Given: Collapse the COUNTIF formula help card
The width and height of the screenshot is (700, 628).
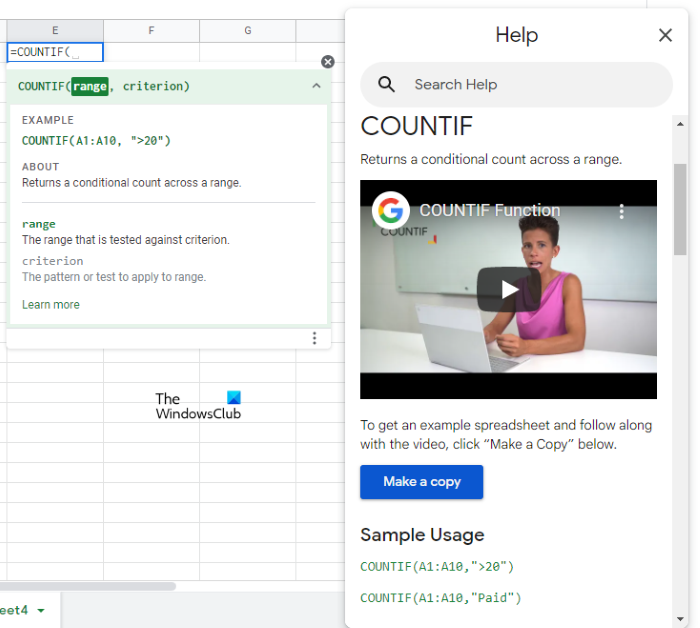Looking at the screenshot, I should click(316, 87).
